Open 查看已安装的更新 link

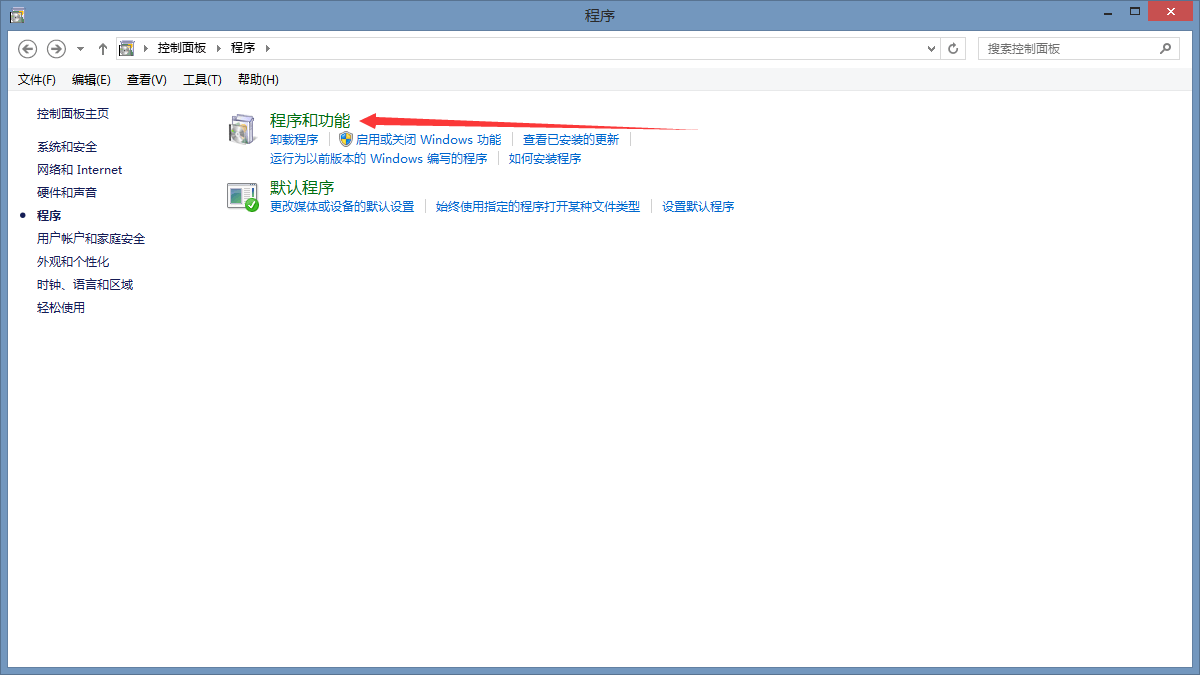[x=571, y=140]
